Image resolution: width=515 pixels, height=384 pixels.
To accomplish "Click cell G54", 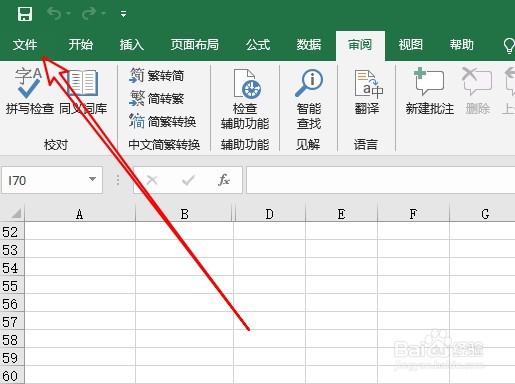I will pos(482,267).
